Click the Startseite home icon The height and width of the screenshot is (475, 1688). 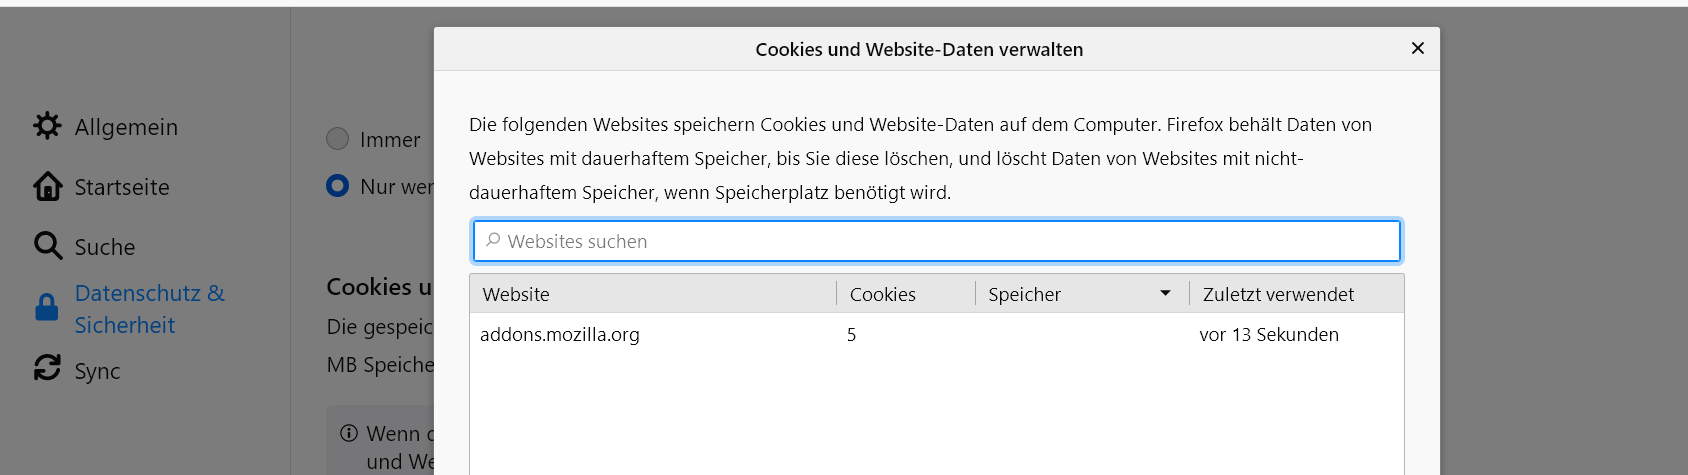point(47,186)
